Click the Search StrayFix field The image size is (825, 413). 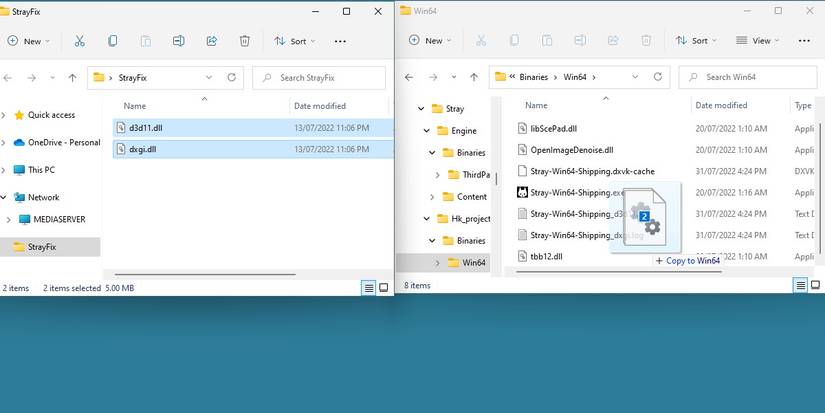[319, 78]
